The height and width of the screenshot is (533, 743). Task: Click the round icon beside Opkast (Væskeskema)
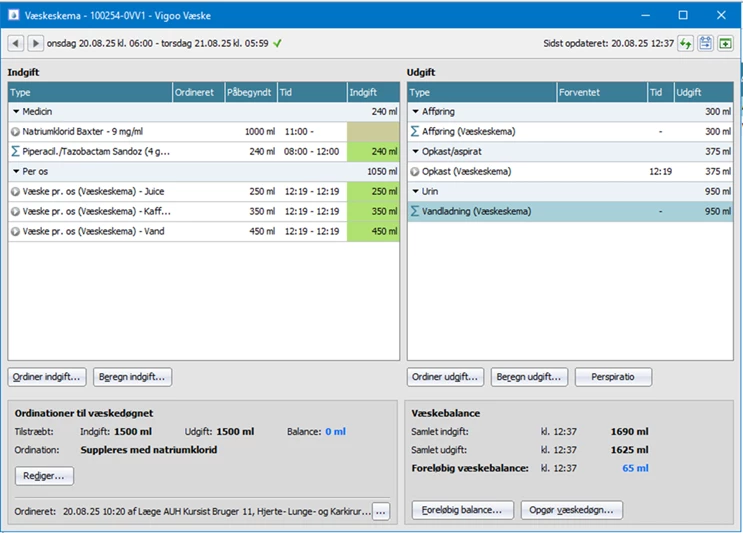point(415,171)
